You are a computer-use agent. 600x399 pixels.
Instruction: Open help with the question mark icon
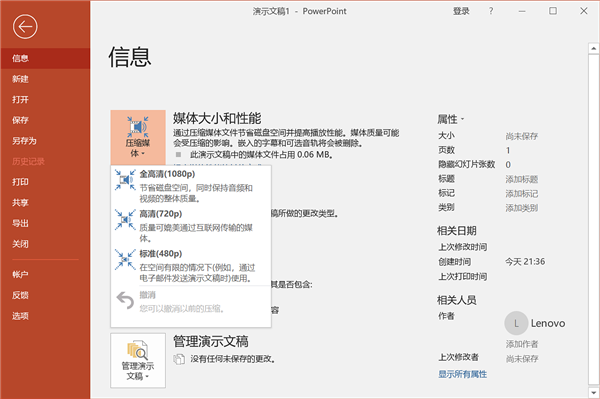coord(491,11)
